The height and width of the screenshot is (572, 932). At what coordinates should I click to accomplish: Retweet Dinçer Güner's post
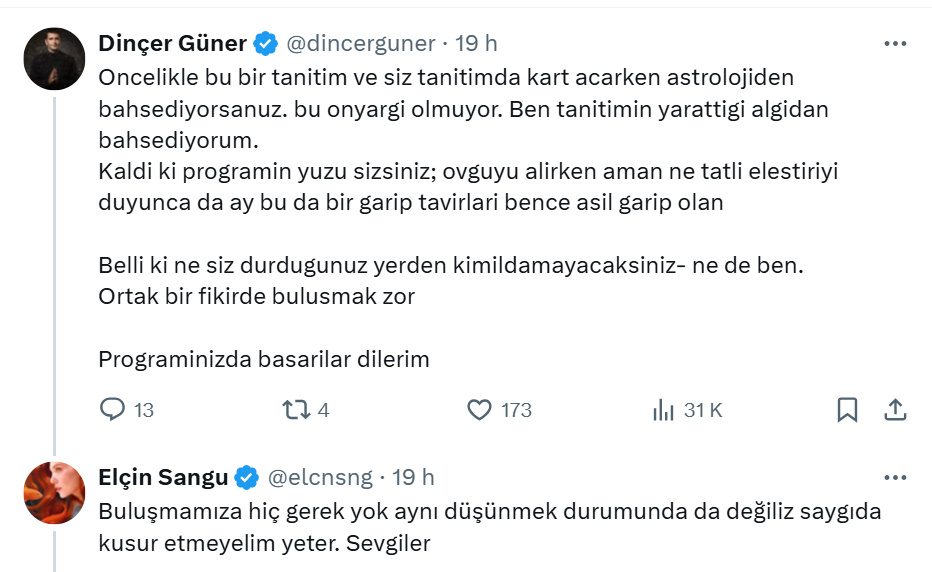[x=295, y=410]
